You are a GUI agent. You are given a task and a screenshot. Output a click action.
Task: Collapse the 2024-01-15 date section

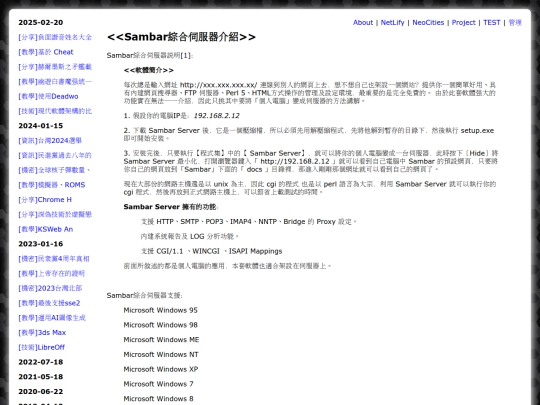point(41,126)
